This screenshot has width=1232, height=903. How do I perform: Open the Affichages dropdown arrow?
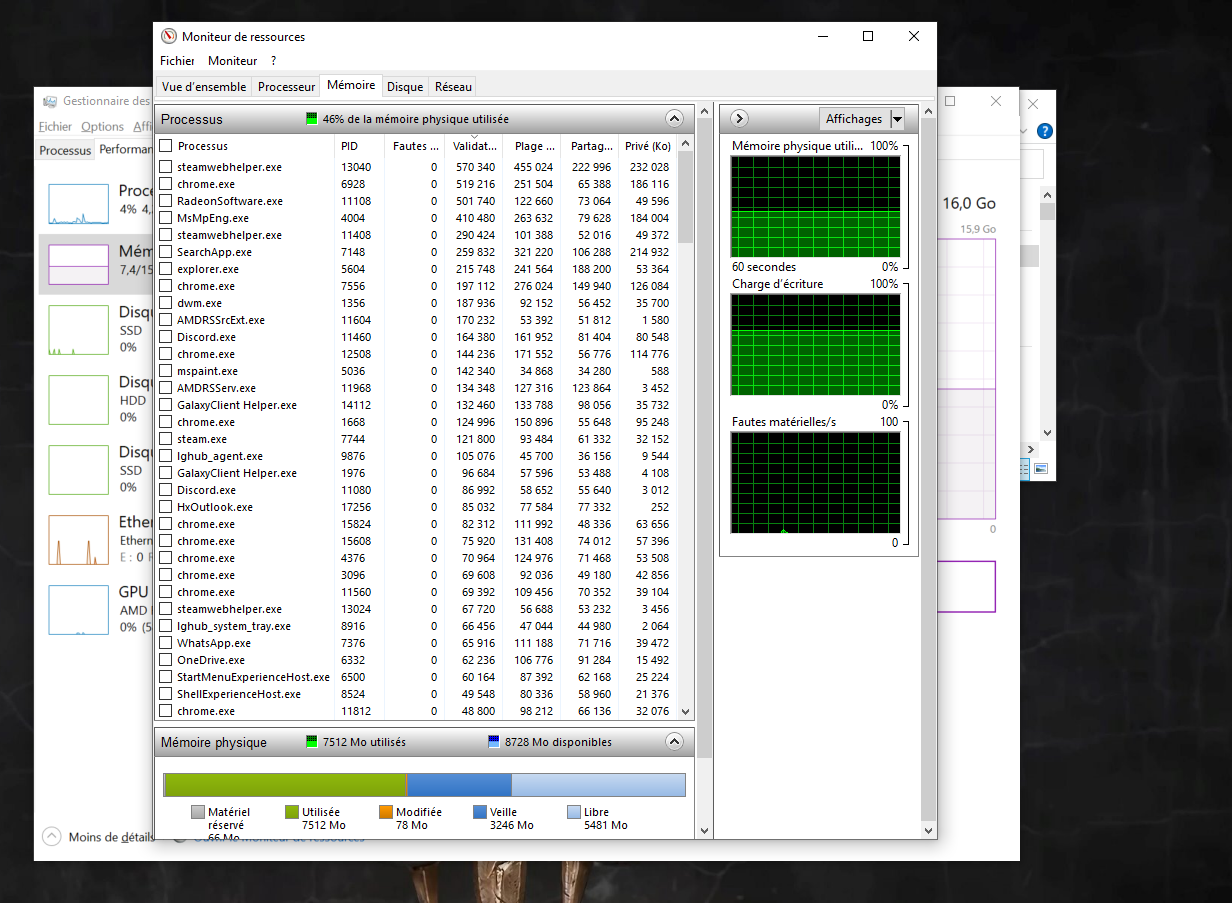[897, 119]
